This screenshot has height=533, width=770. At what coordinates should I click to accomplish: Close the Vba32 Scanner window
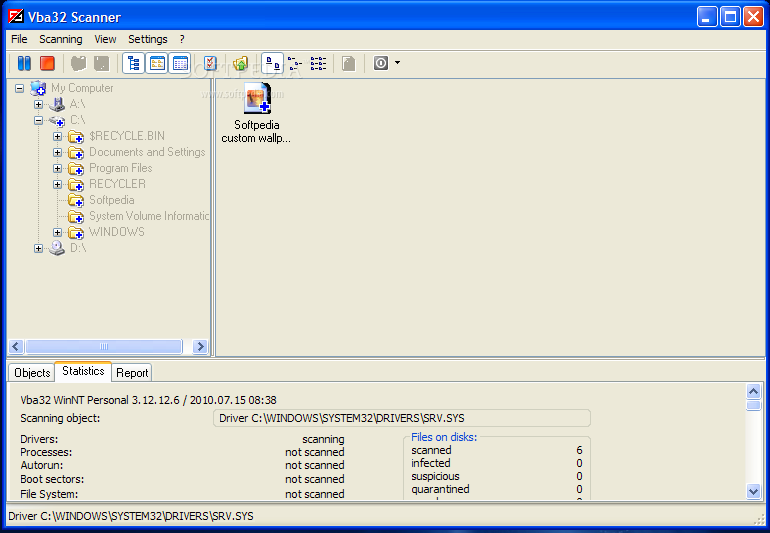753,17
